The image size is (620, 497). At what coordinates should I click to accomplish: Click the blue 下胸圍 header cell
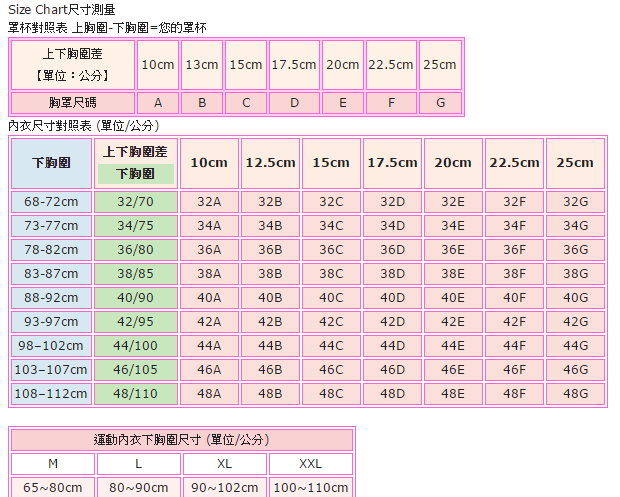50,163
